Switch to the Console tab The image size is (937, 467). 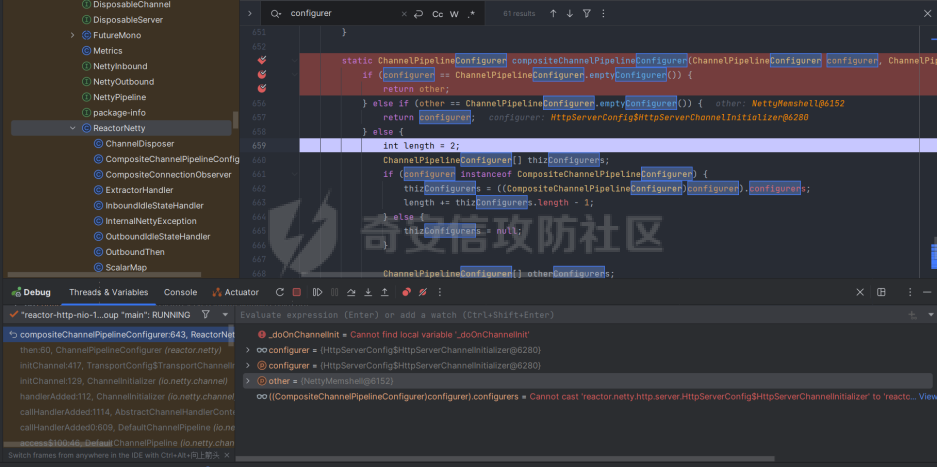(181, 292)
